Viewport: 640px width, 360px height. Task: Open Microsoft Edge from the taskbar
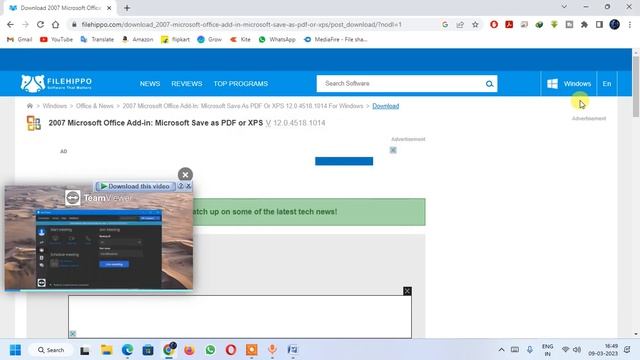tap(127, 350)
